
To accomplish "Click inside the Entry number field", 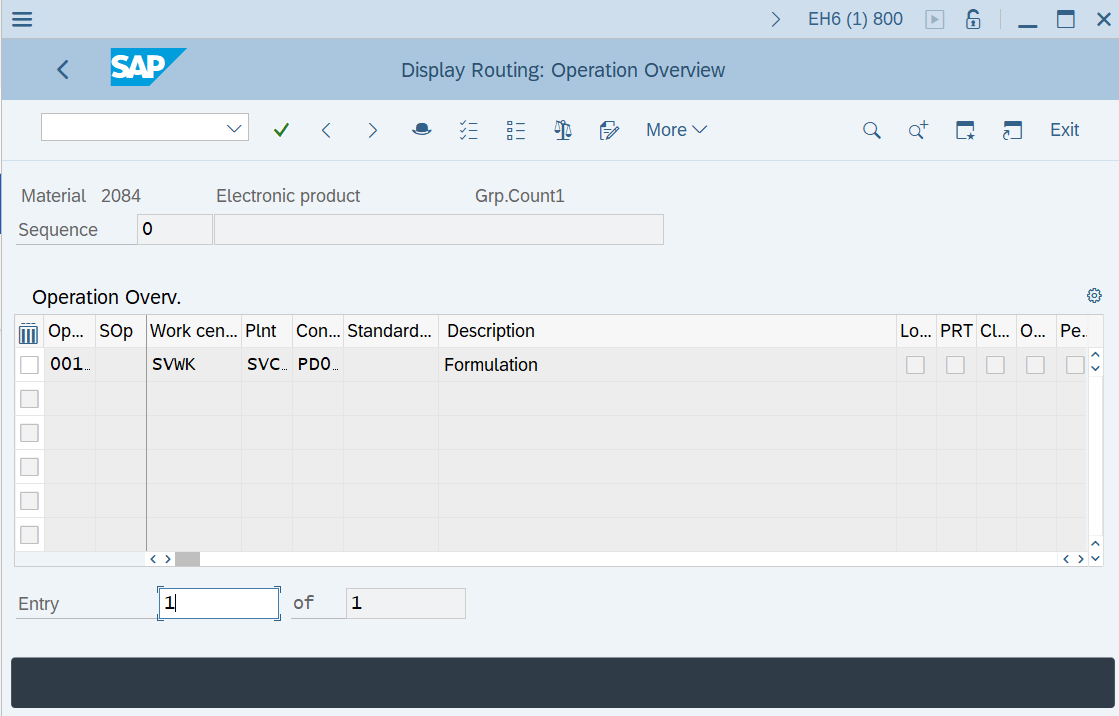I will coord(218,603).
